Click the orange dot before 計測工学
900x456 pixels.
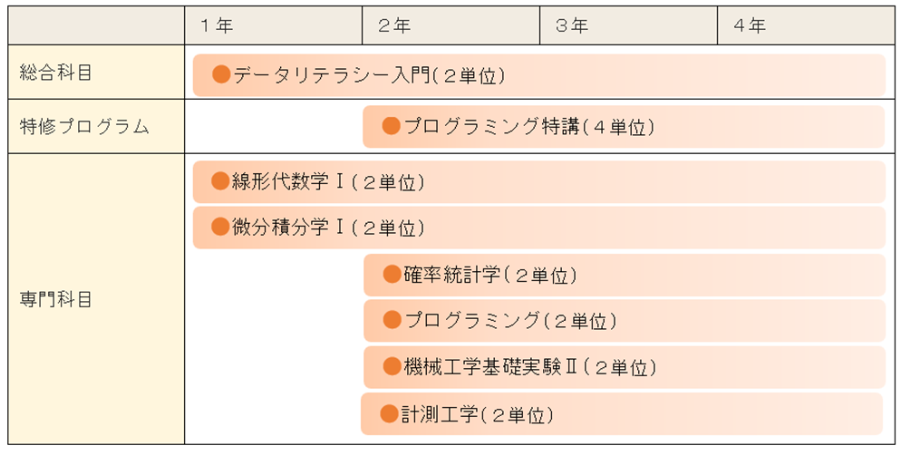(389, 413)
